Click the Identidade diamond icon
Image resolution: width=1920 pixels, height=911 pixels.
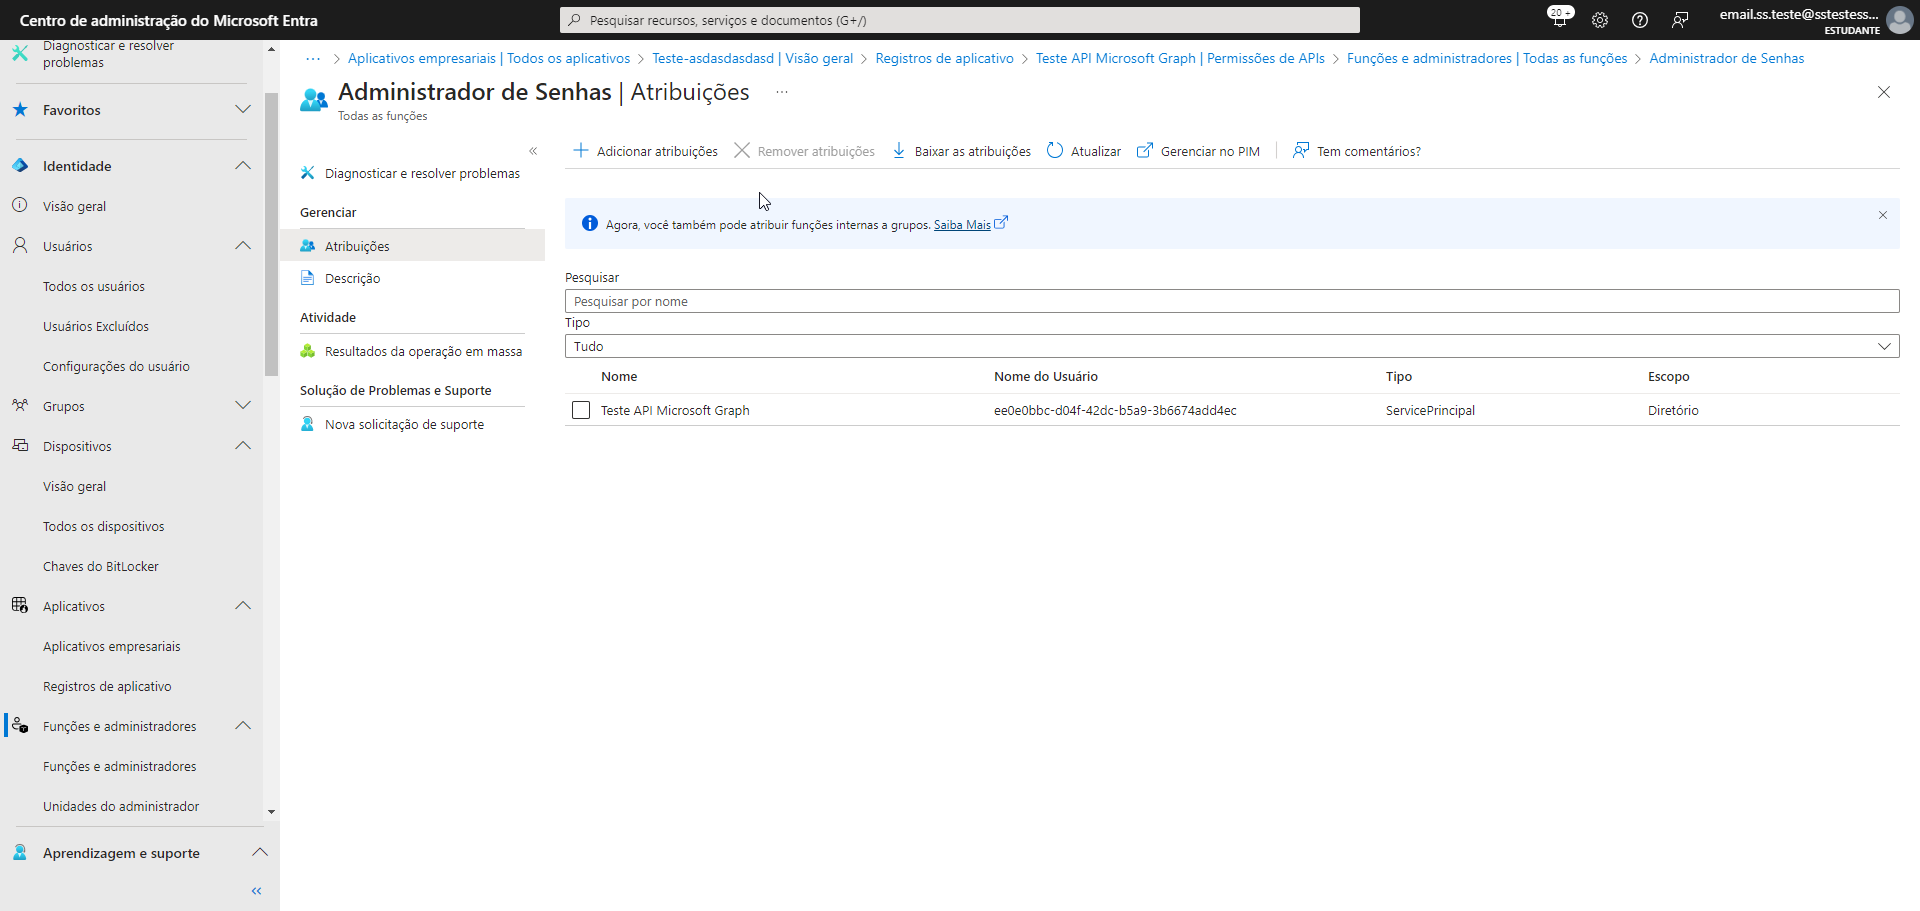point(20,165)
